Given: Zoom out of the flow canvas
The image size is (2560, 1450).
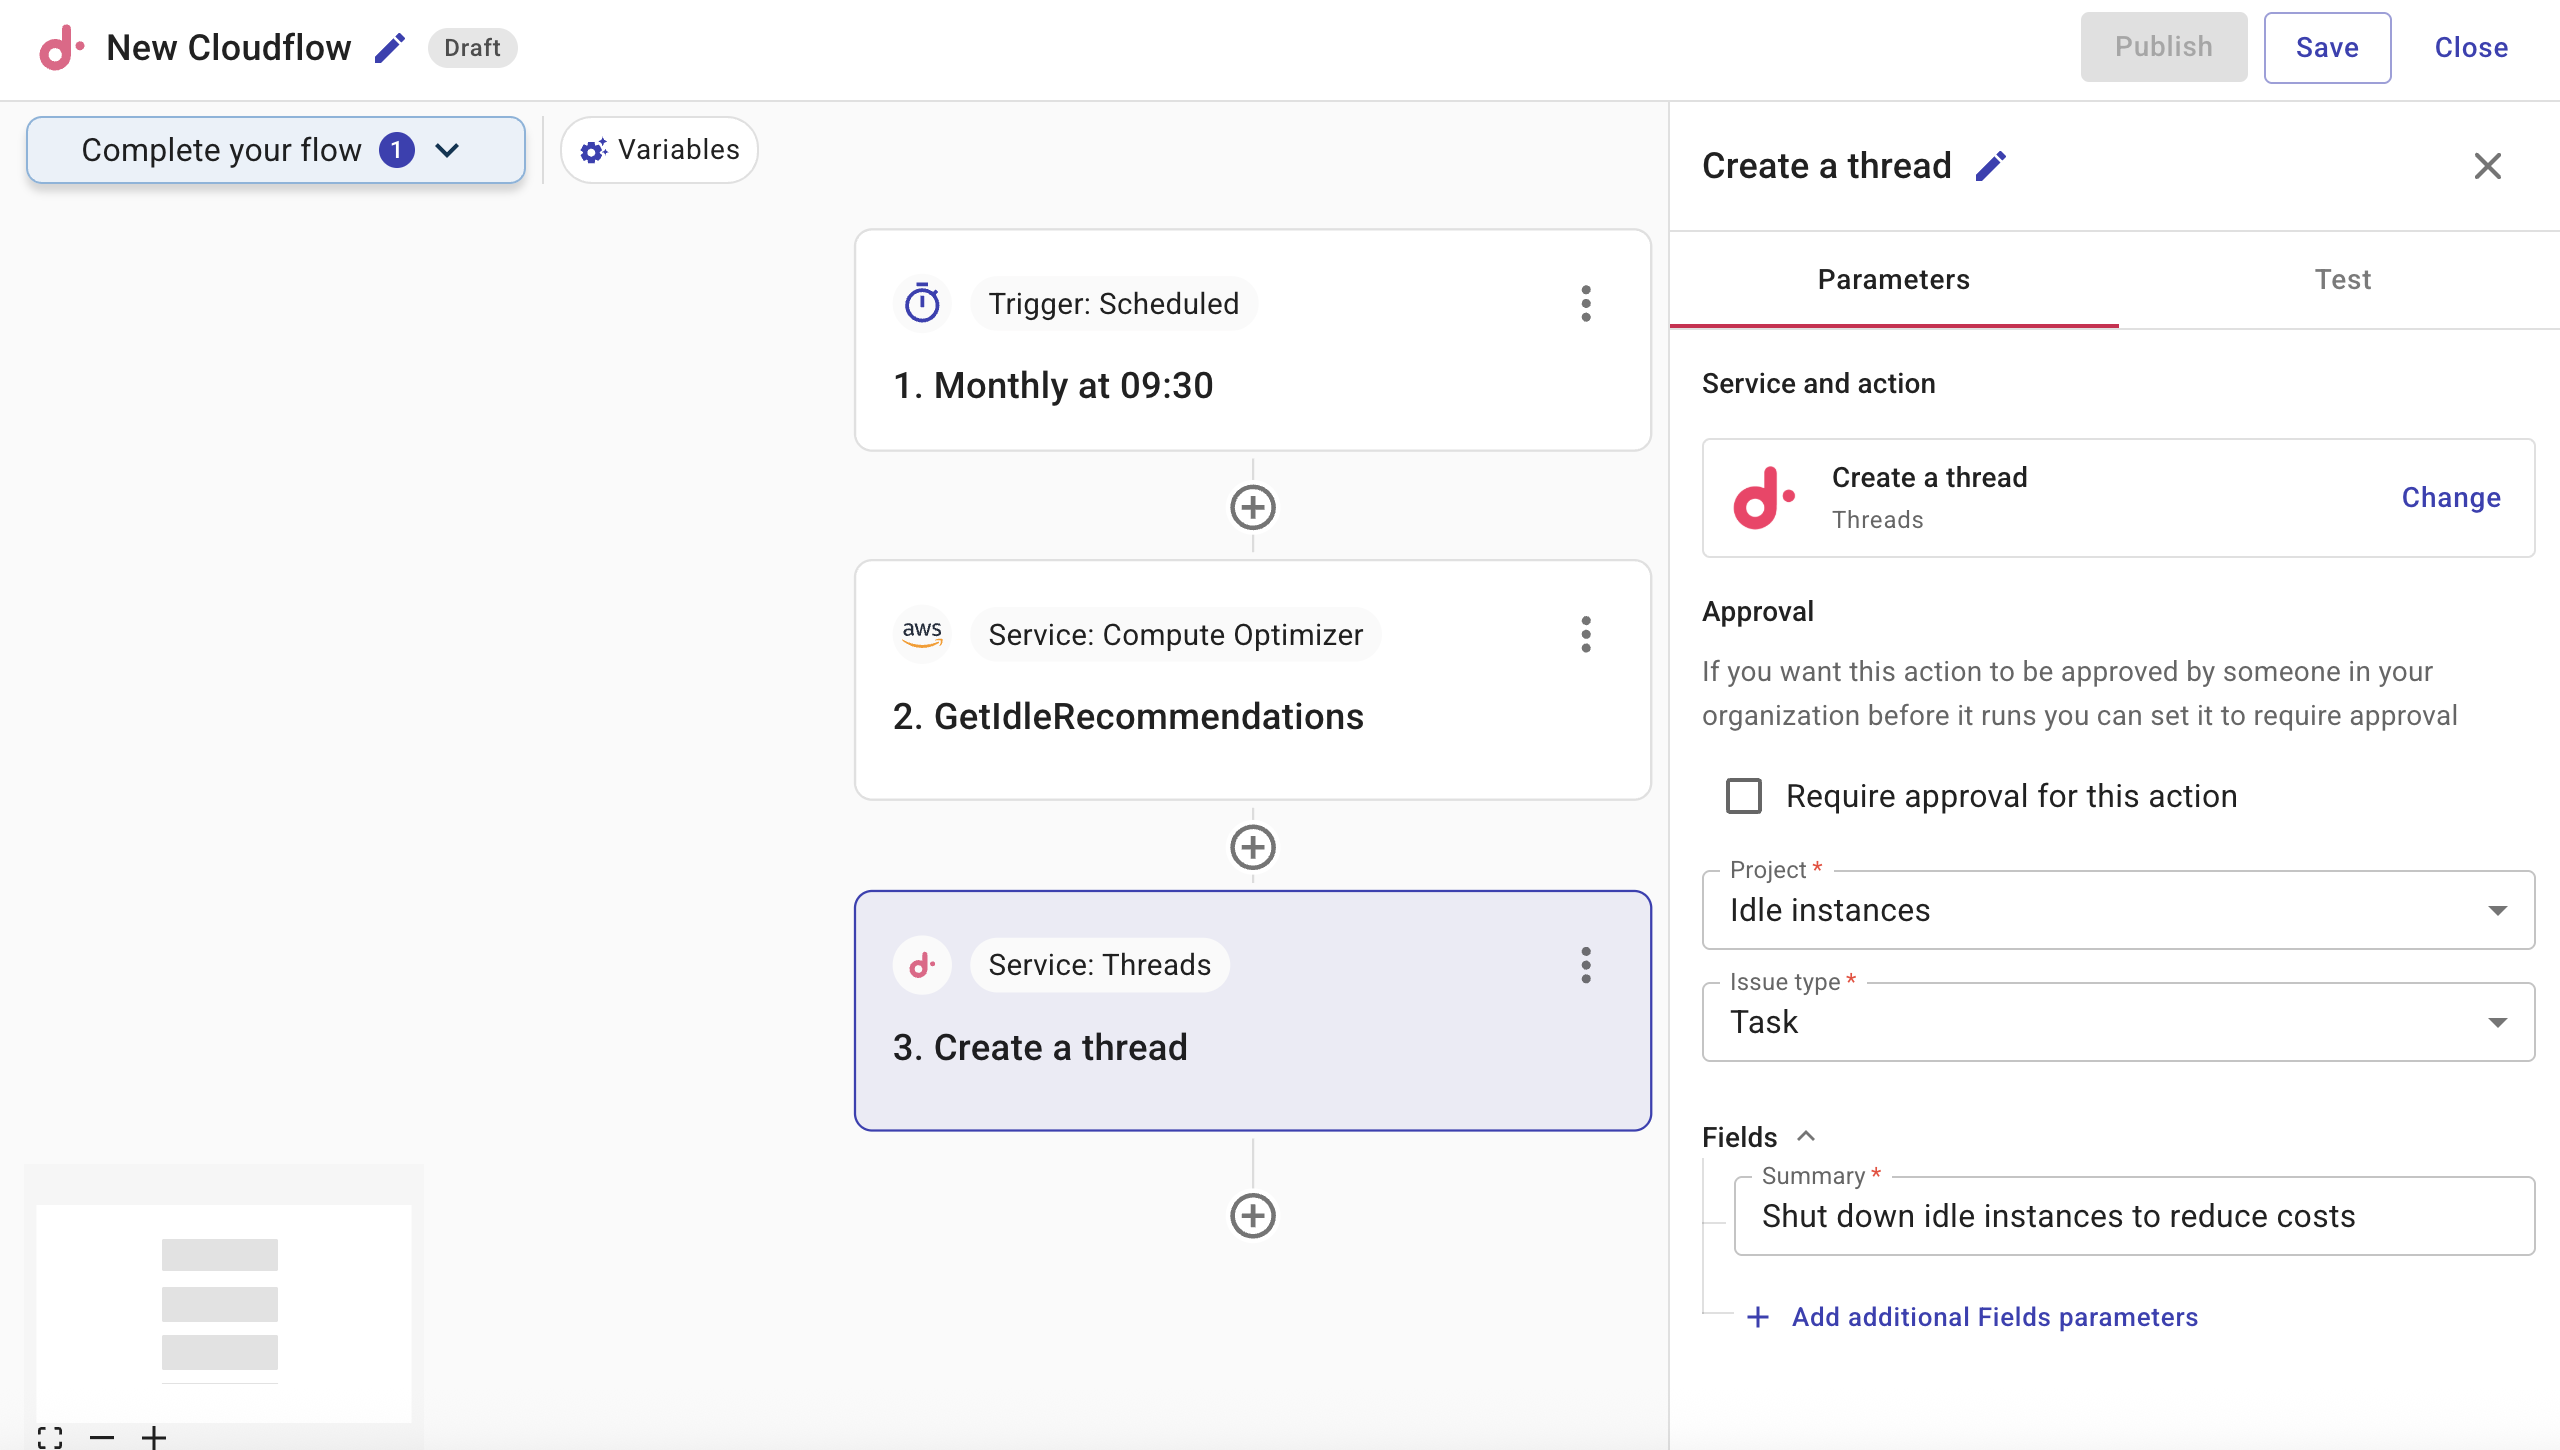Looking at the screenshot, I should [x=101, y=1438].
